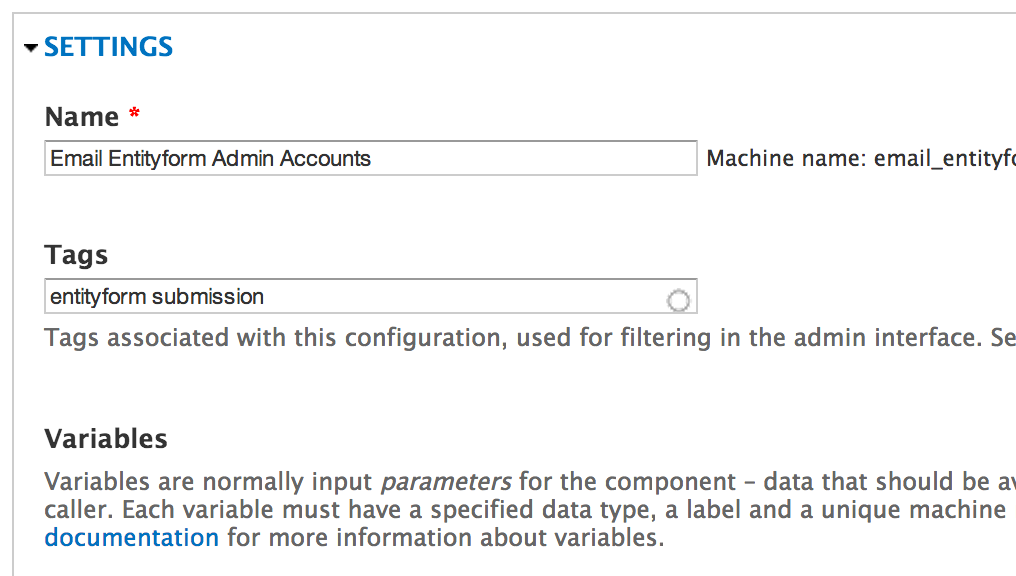Image resolution: width=1016 pixels, height=576 pixels.
Task: Click the machine name text beside Name field
Action: 860,158
